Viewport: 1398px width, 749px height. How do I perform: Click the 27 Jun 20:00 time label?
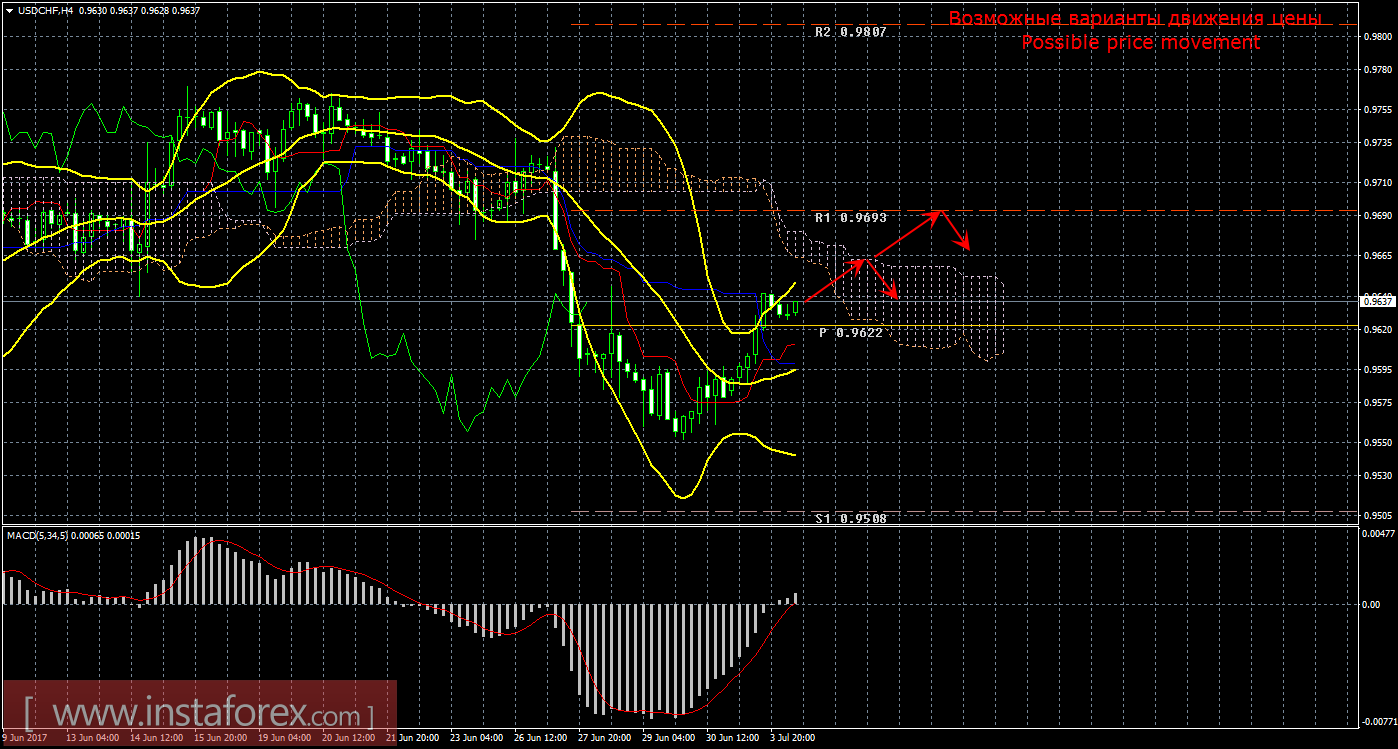pyautogui.click(x=605, y=739)
